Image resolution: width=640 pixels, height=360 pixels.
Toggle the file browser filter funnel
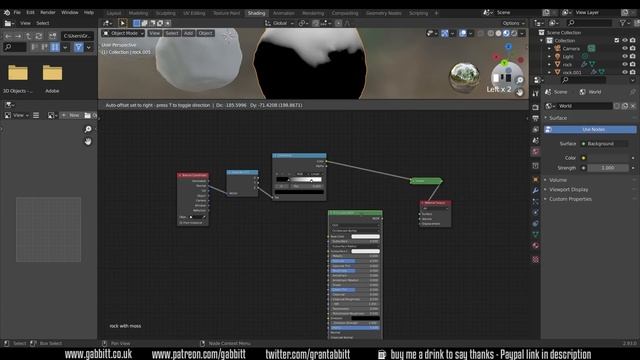click(x=78, y=48)
